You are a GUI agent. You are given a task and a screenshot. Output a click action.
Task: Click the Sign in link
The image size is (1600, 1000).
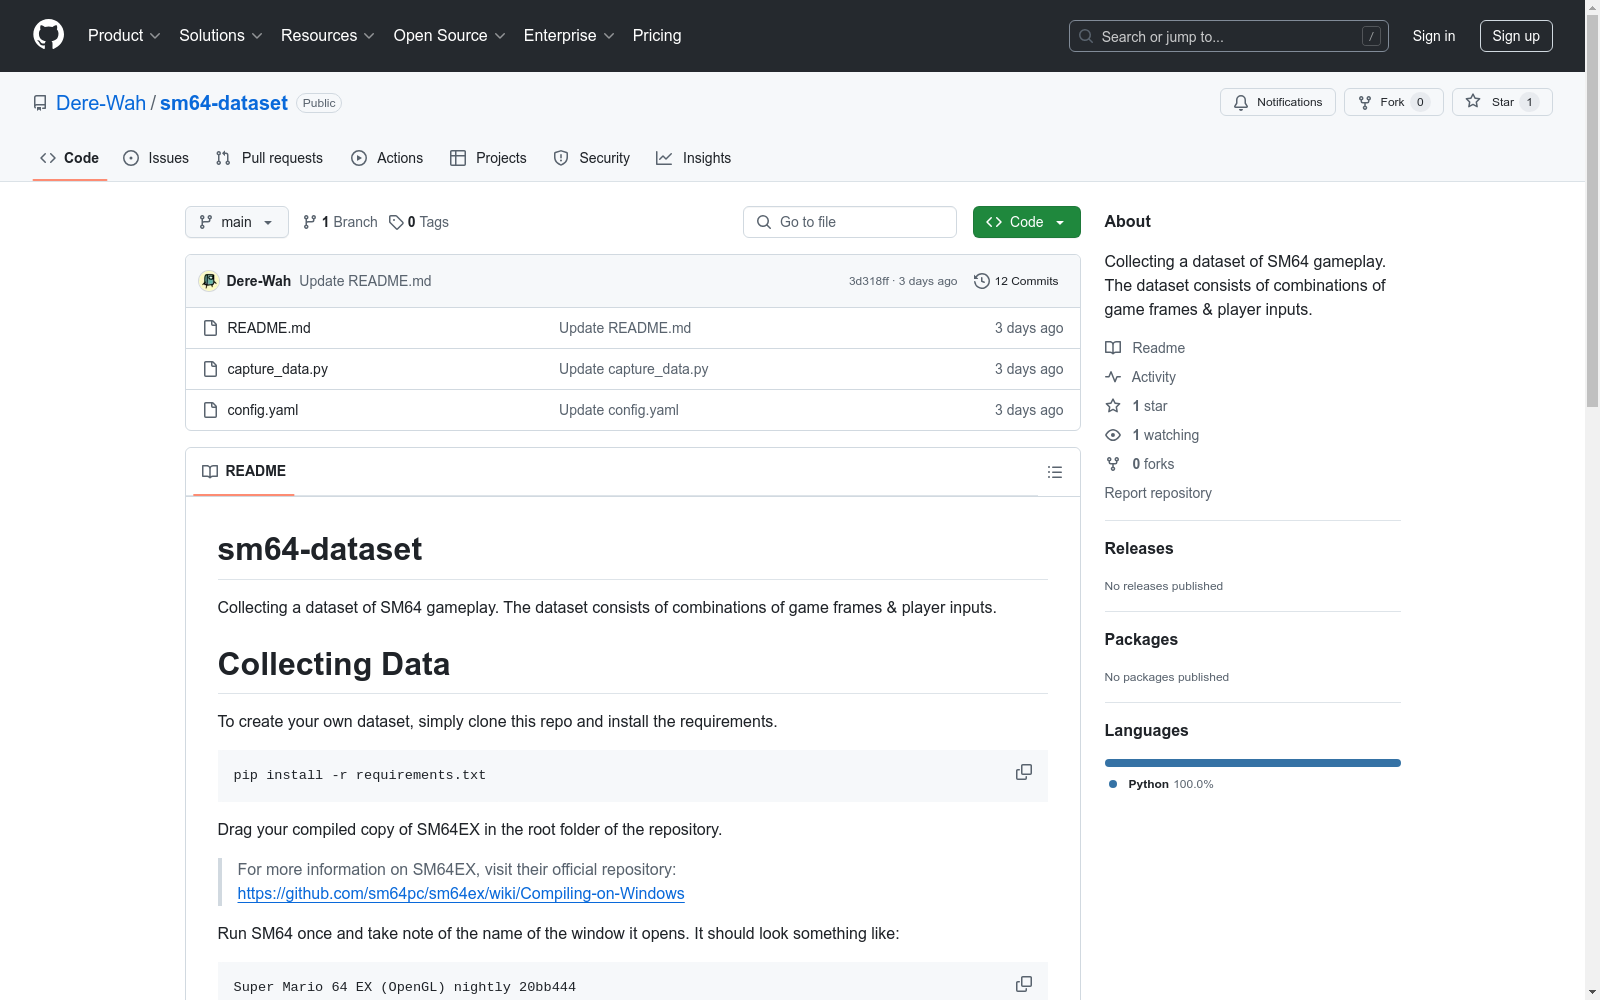tap(1434, 36)
